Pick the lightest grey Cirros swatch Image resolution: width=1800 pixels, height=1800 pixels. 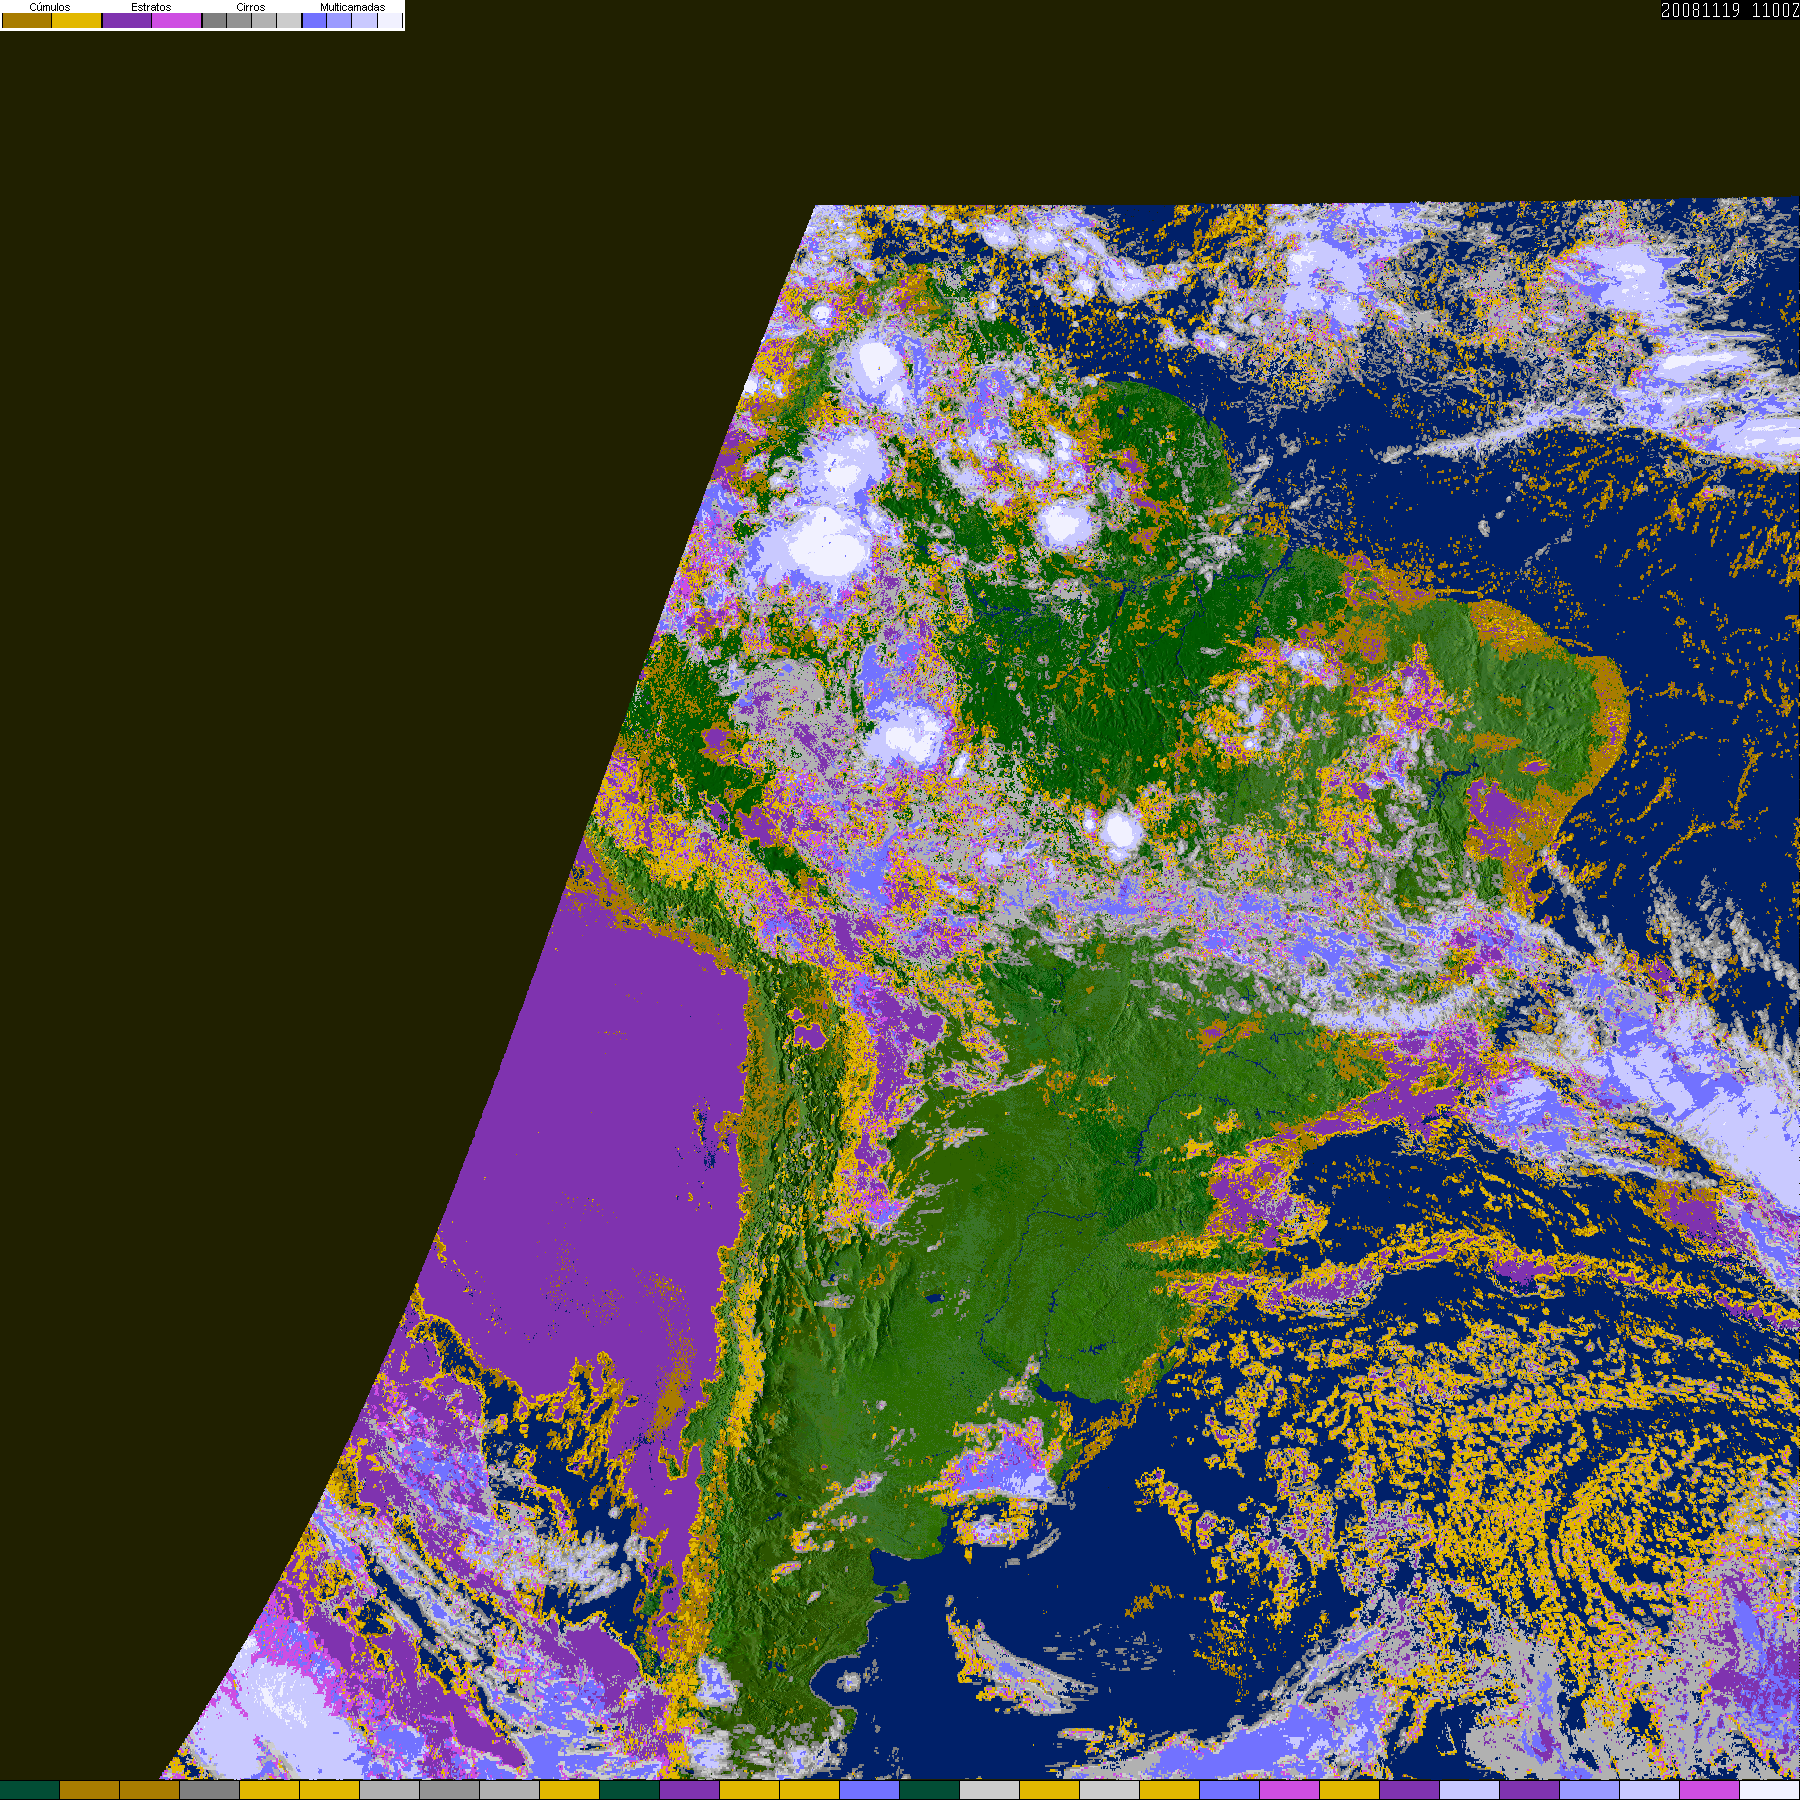[x=289, y=20]
